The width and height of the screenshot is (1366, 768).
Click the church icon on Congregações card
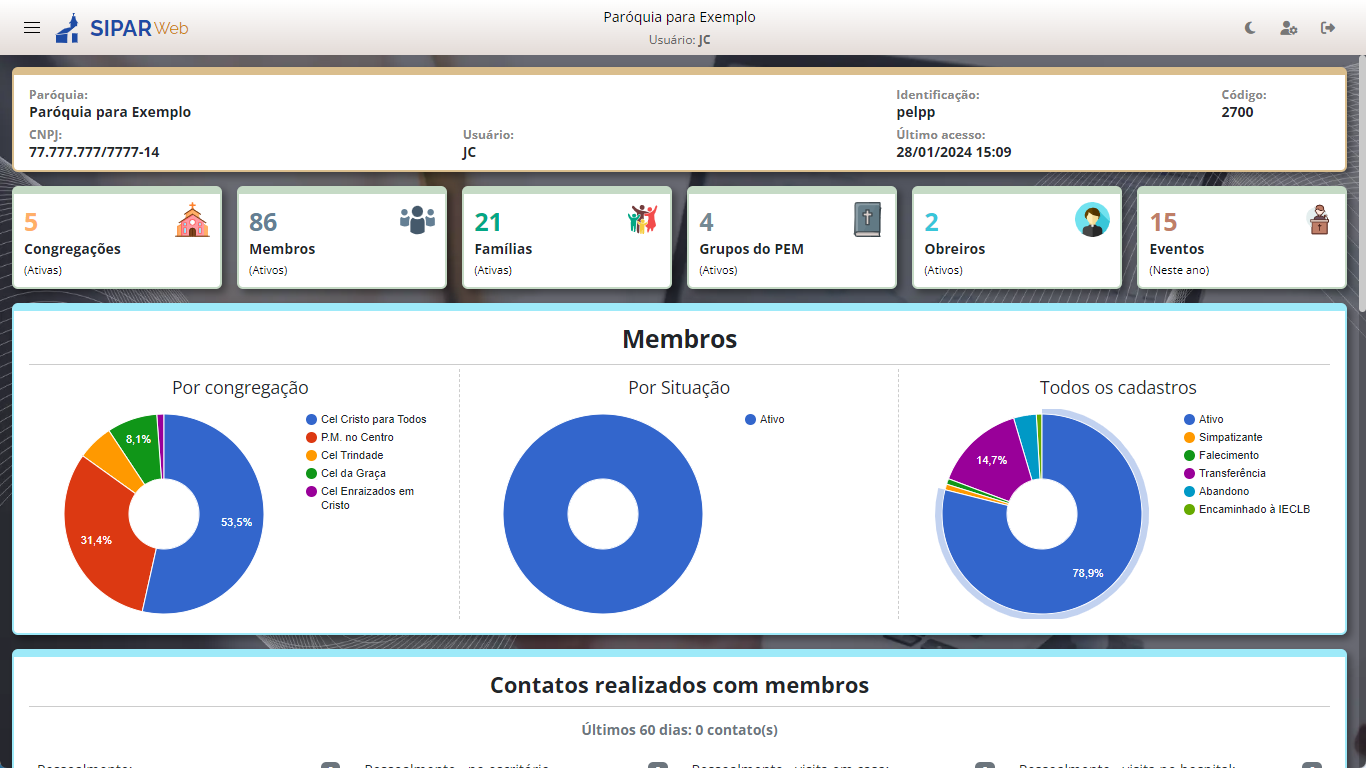pyautogui.click(x=193, y=220)
